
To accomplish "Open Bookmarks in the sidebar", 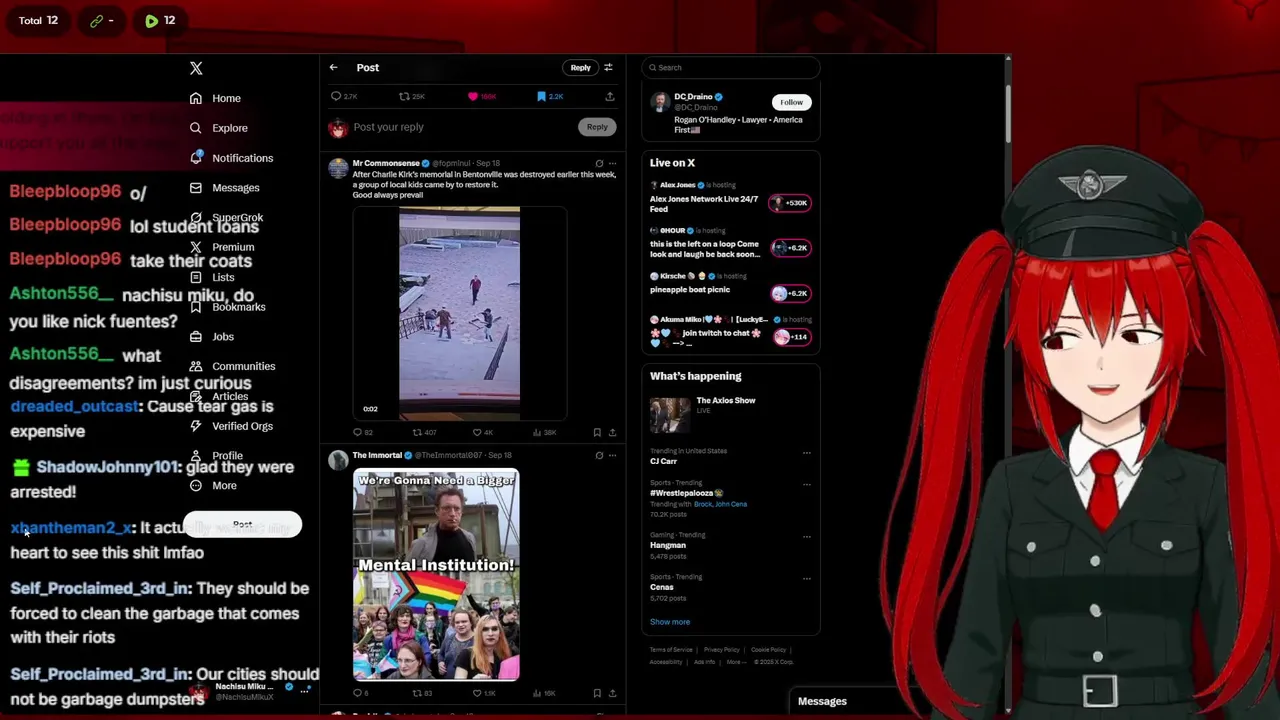I will tap(227, 307).
